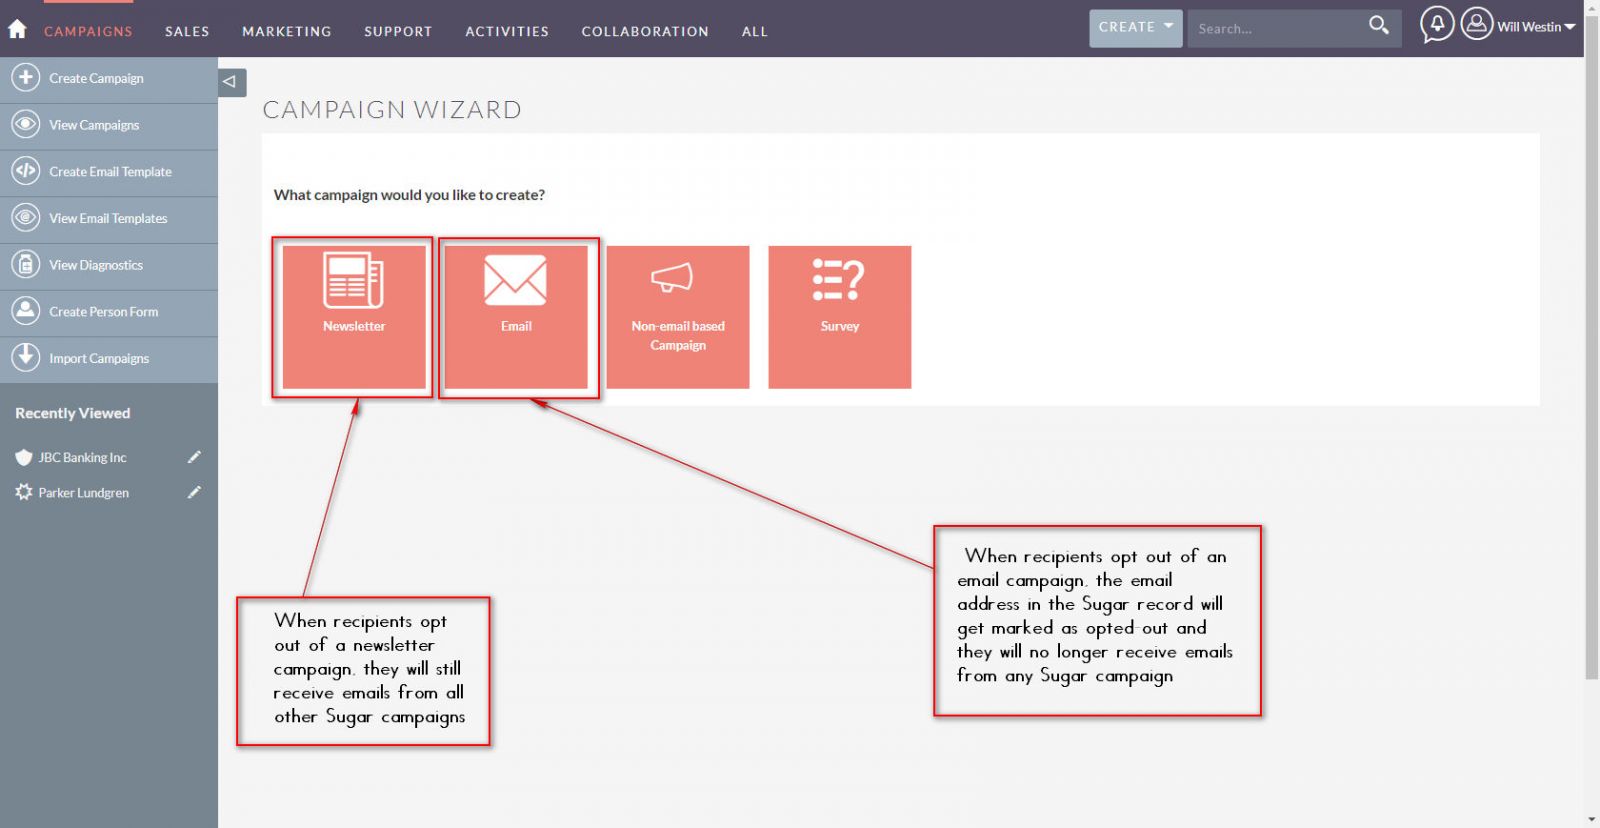This screenshot has height=828, width=1600.
Task: Open the Create Email Template link
Action: pos(110,172)
